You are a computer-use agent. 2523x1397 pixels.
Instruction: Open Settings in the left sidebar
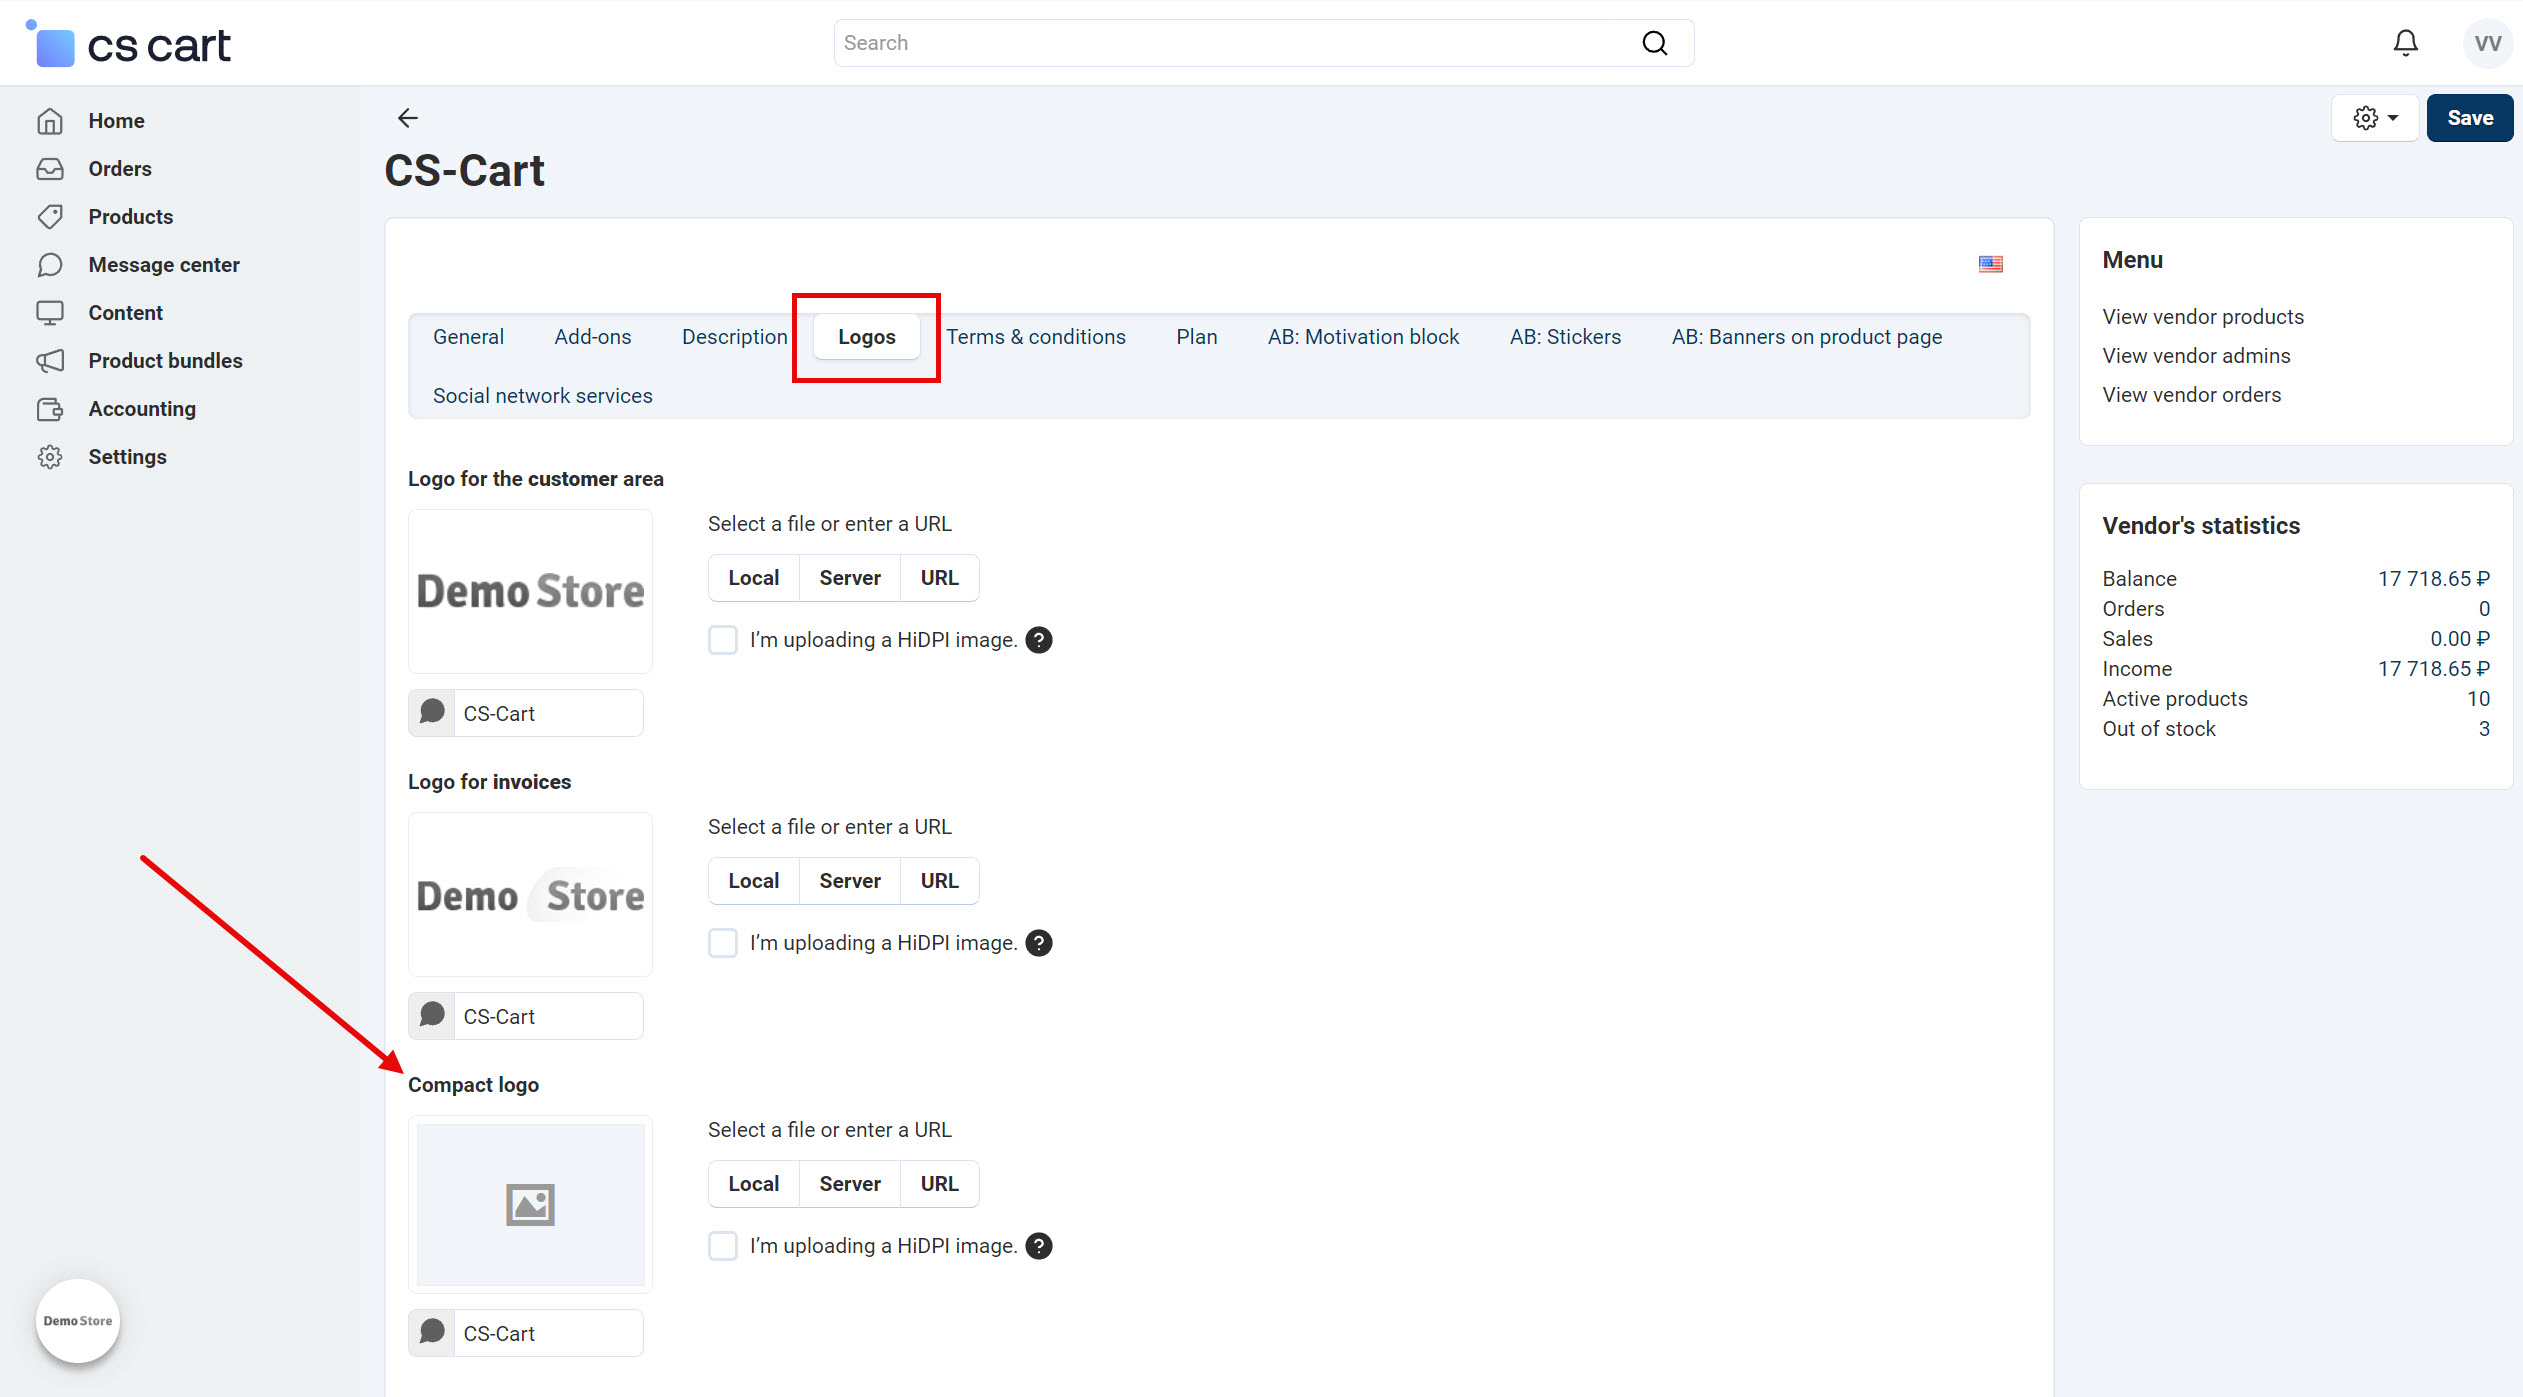127,457
